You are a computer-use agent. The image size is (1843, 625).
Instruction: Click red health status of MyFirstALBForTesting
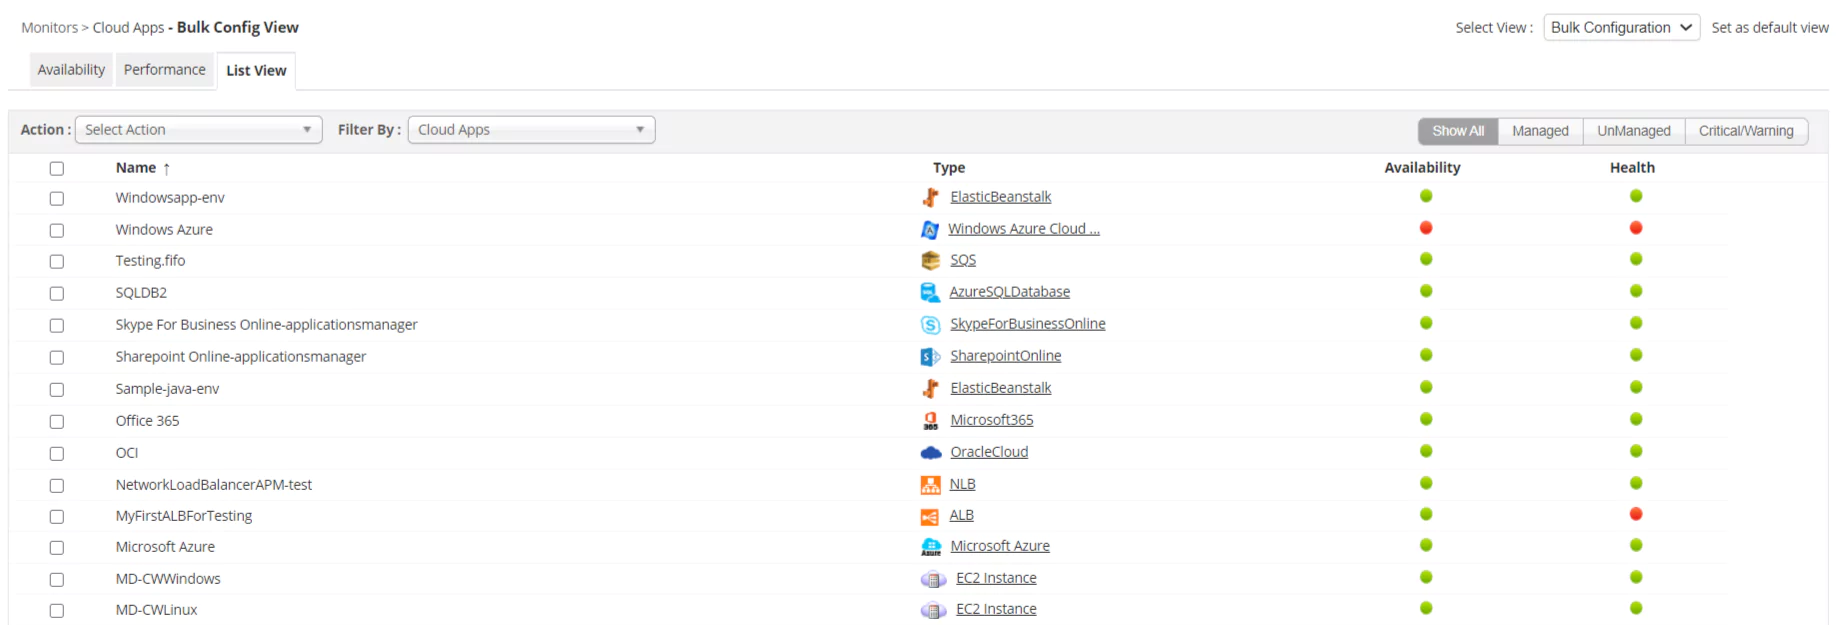[x=1635, y=514]
